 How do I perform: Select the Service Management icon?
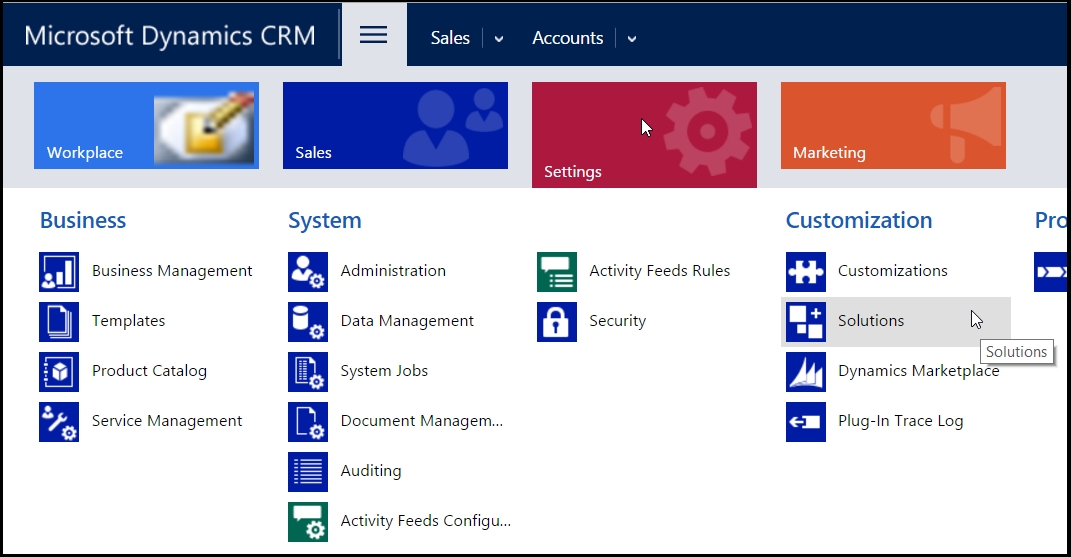(x=59, y=421)
